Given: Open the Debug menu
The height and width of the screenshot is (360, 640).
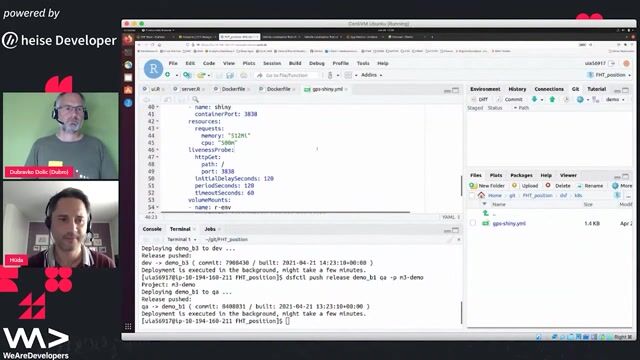Looking at the screenshot, I should pos(317,63).
